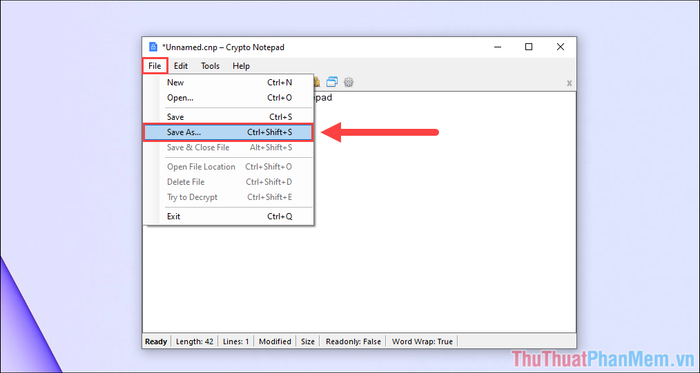Click the Word Wrap: True status entry

pos(422,342)
